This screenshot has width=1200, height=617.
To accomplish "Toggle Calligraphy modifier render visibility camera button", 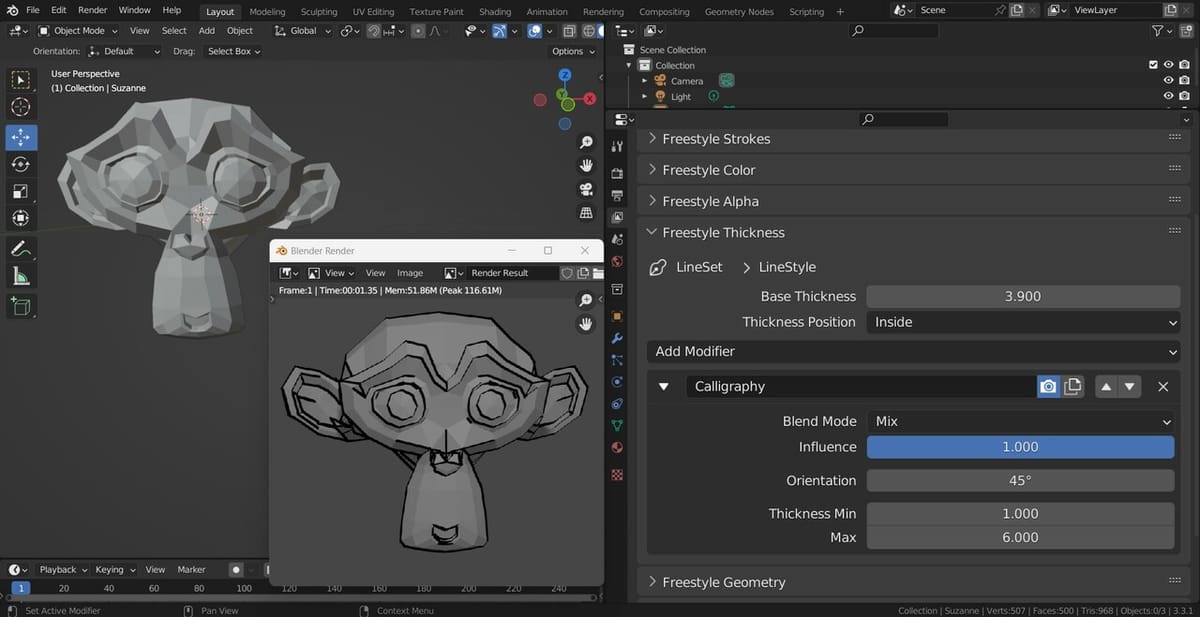I will [1048, 386].
